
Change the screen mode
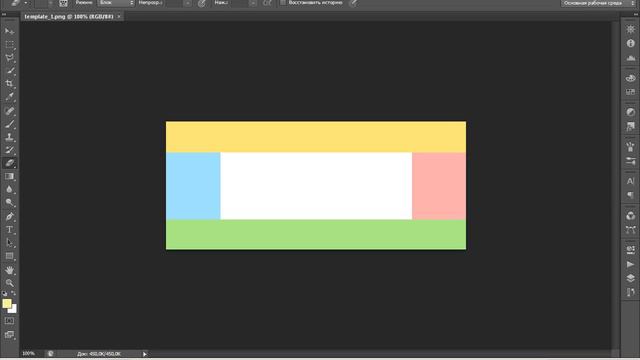coord(9,335)
